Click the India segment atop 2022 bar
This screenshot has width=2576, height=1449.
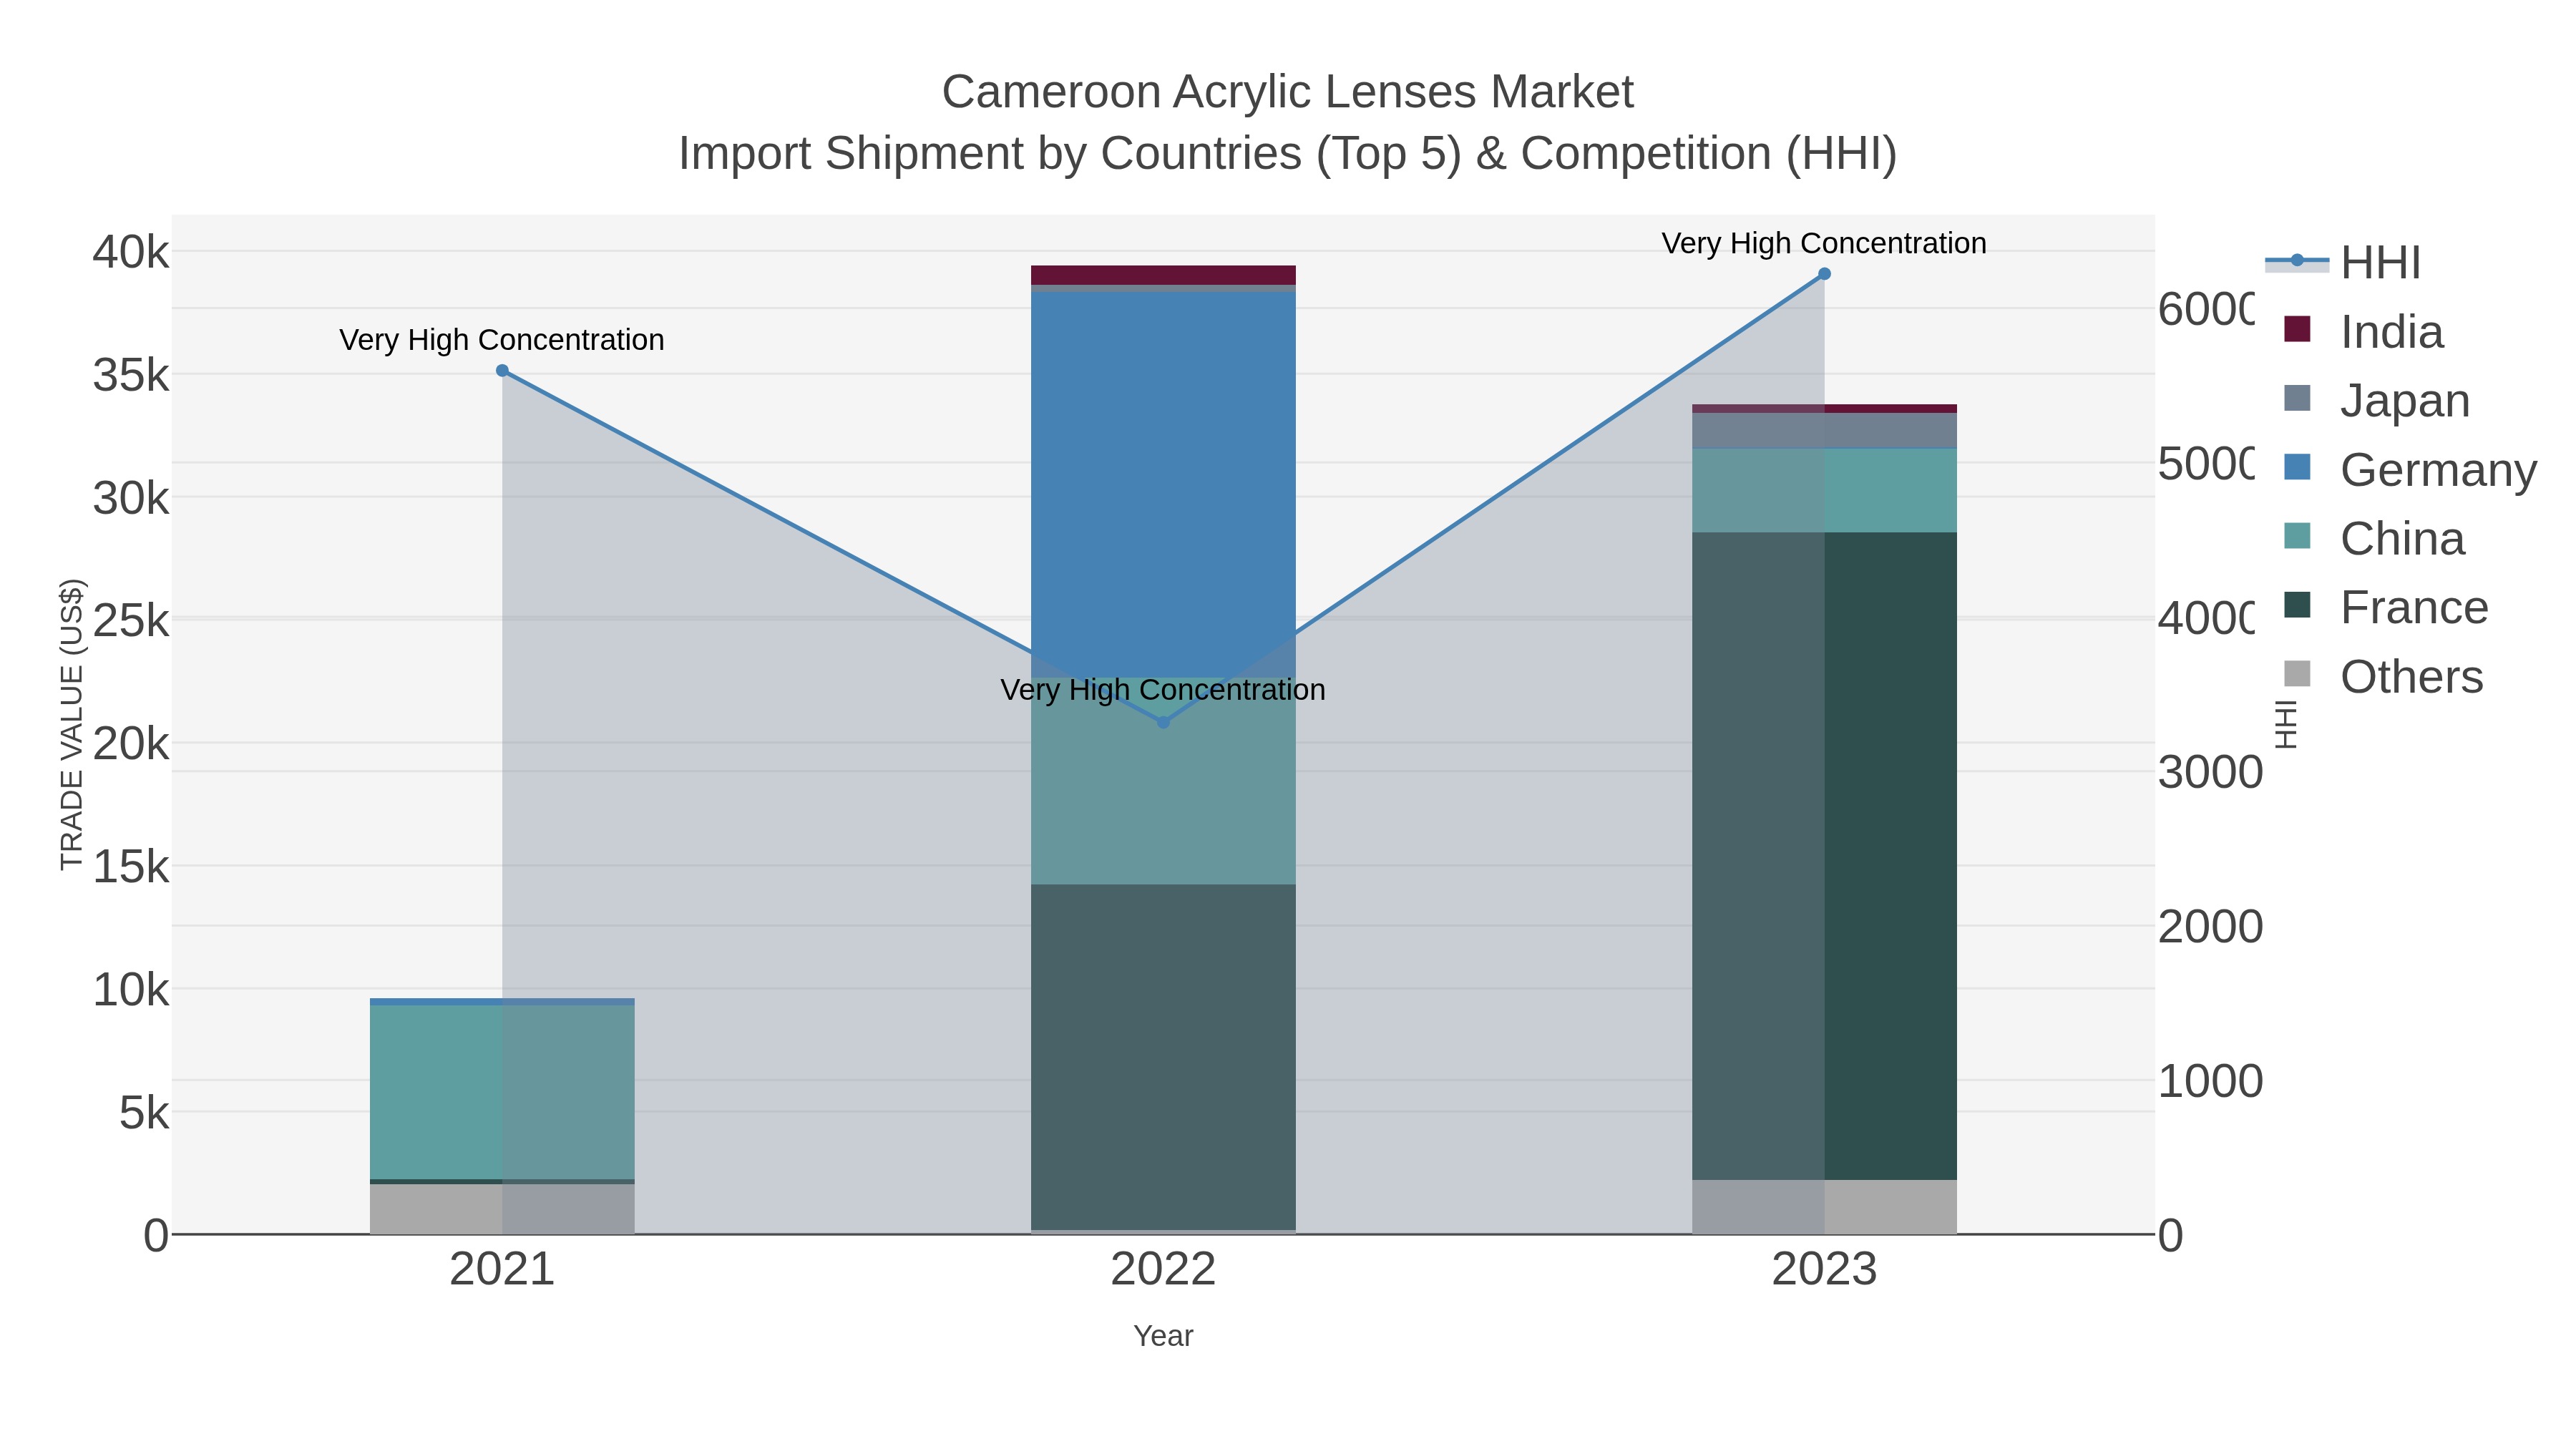pos(1163,275)
